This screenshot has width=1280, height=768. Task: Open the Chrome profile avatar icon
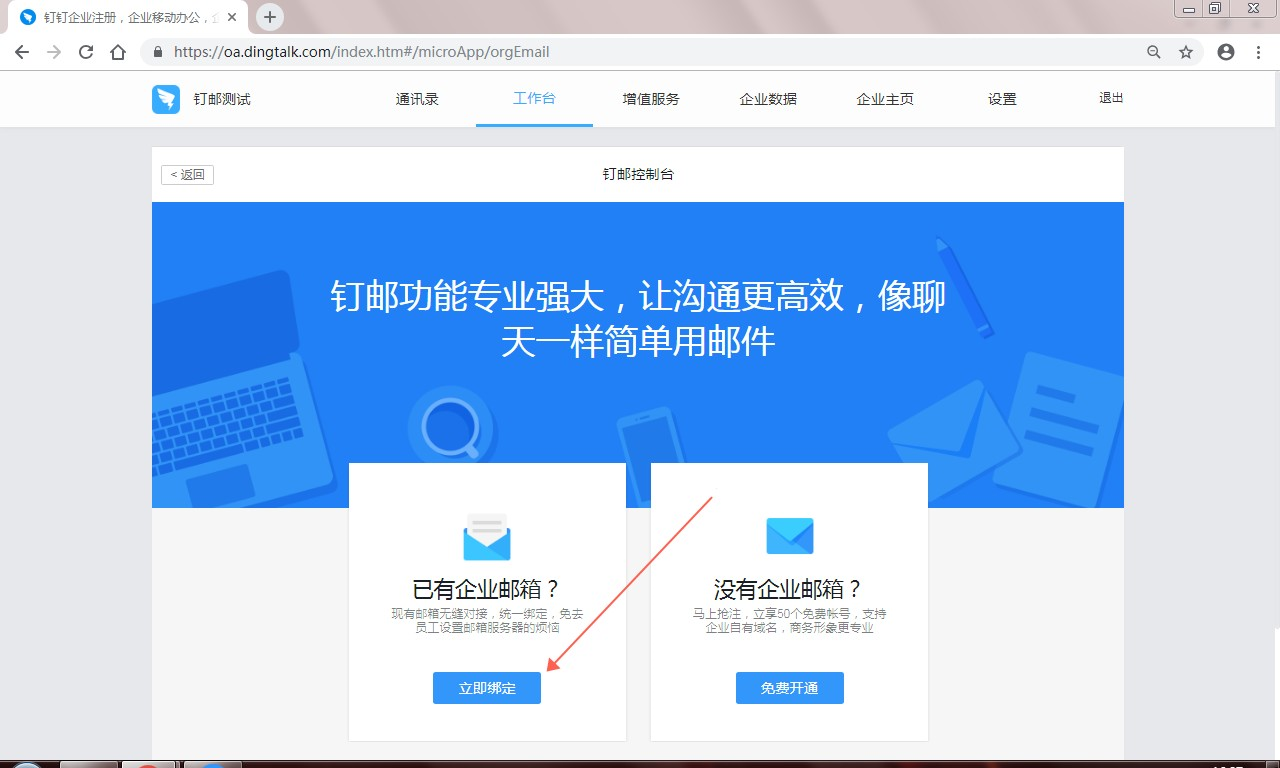coord(1226,52)
